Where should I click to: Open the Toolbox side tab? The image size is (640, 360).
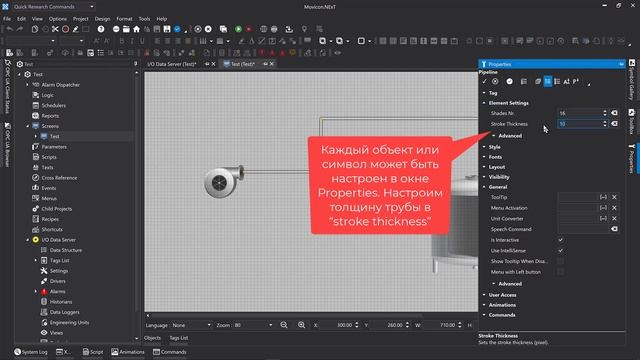(631, 122)
